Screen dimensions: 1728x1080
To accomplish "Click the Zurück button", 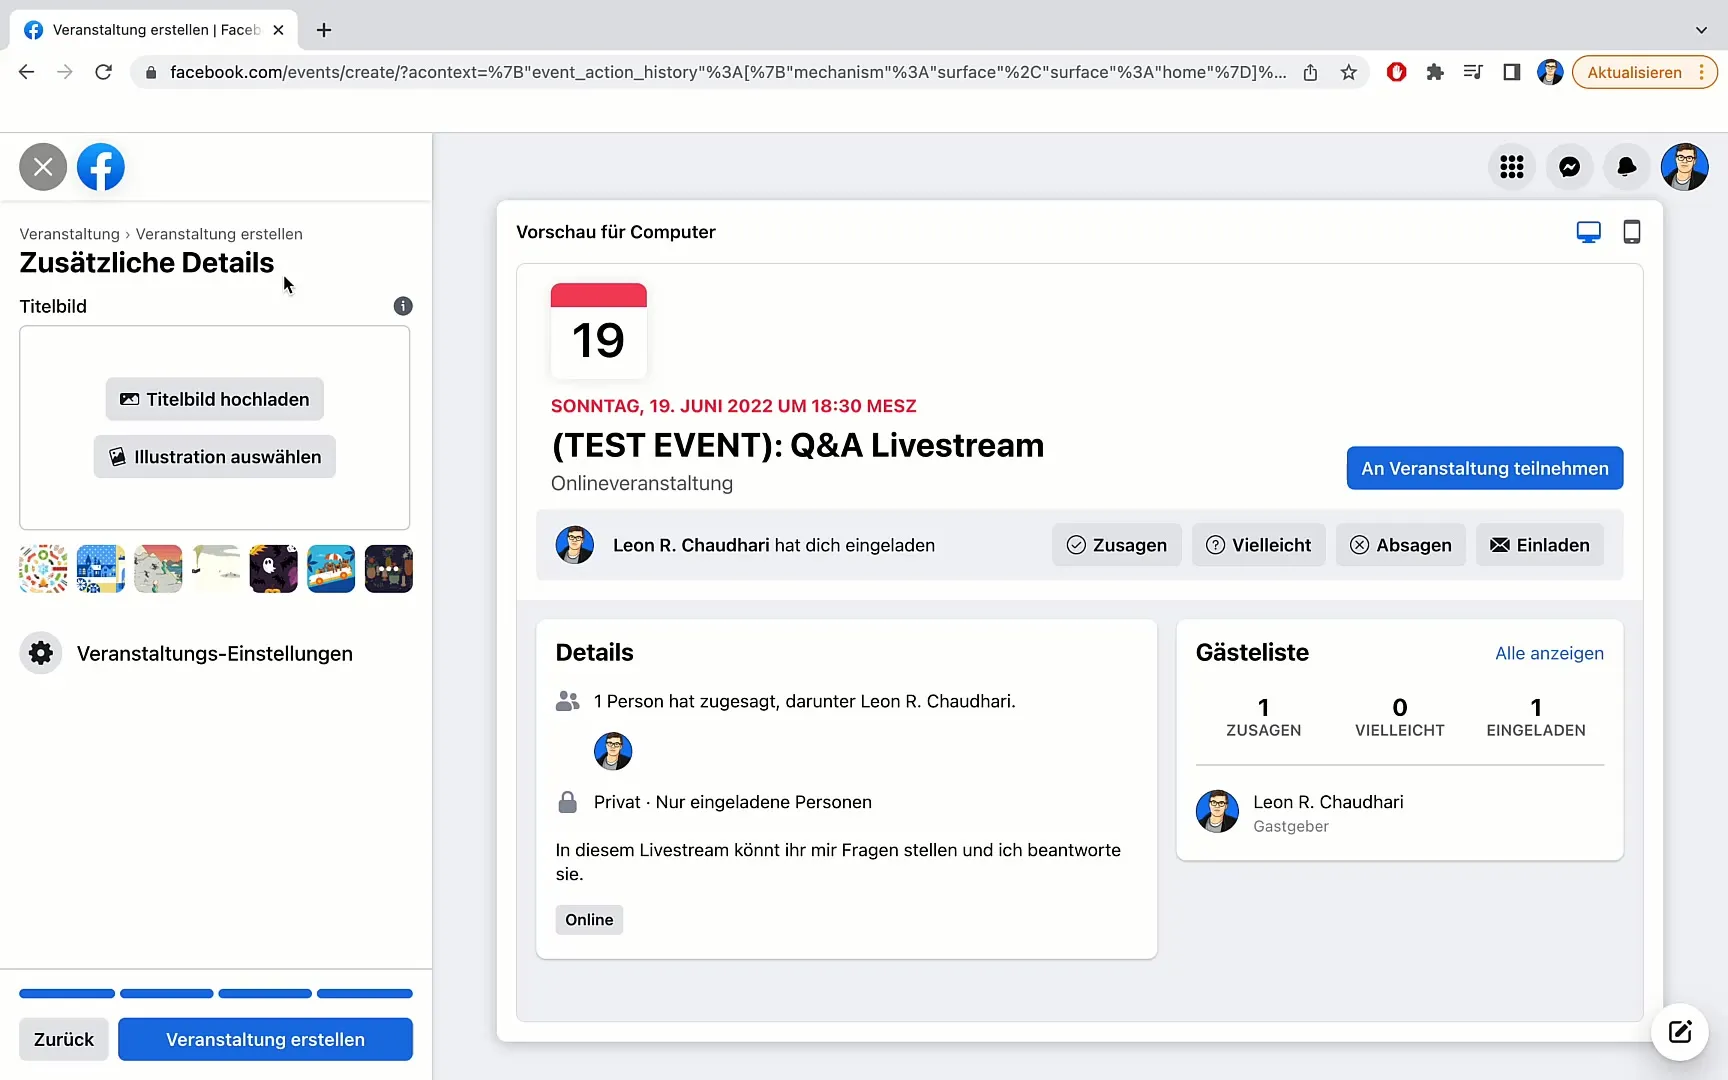I will click(64, 1039).
